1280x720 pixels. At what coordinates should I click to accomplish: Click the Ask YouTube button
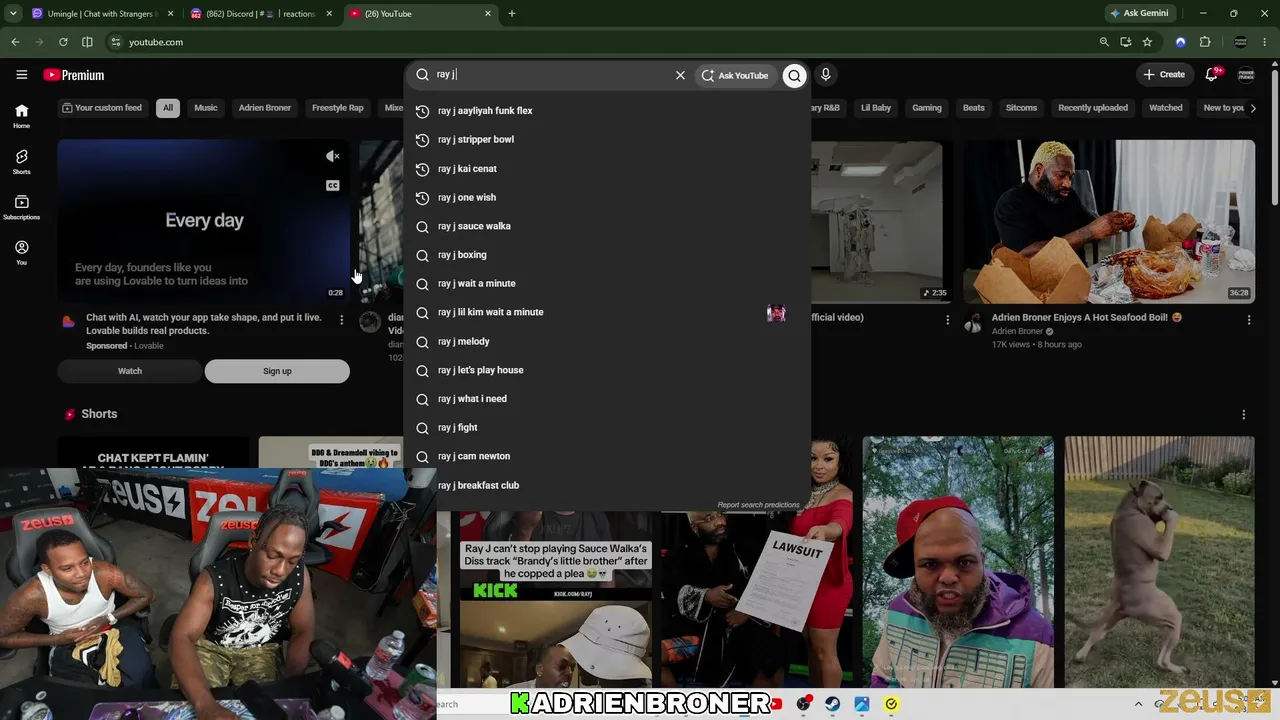point(735,75)
